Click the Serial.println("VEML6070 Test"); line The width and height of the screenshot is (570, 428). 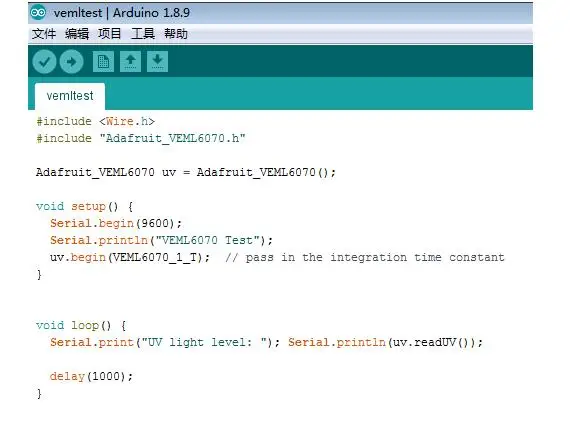point(161,240)
